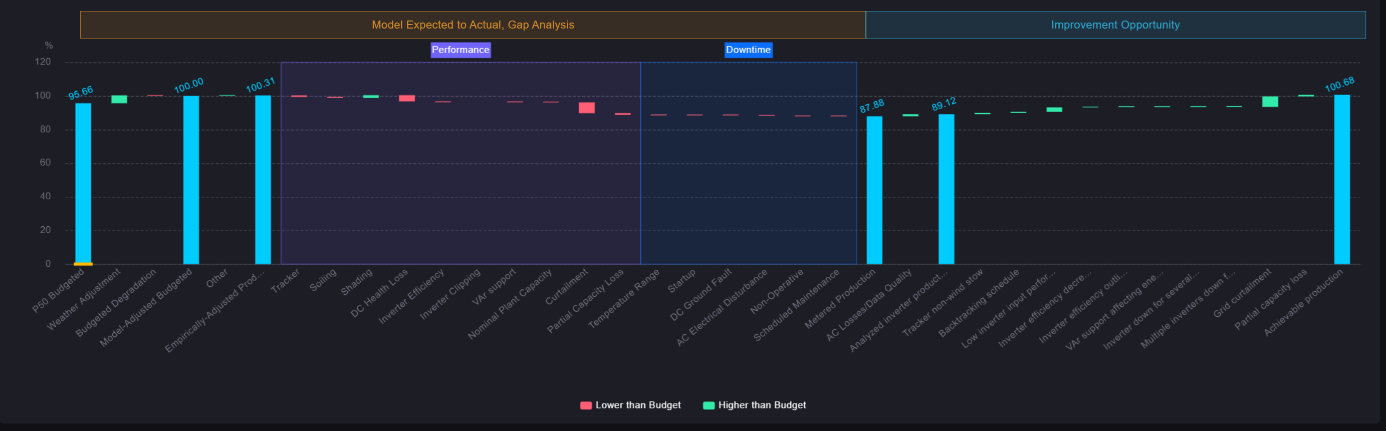Click the 'Weather Adjustment' axis label

(83, 297)
